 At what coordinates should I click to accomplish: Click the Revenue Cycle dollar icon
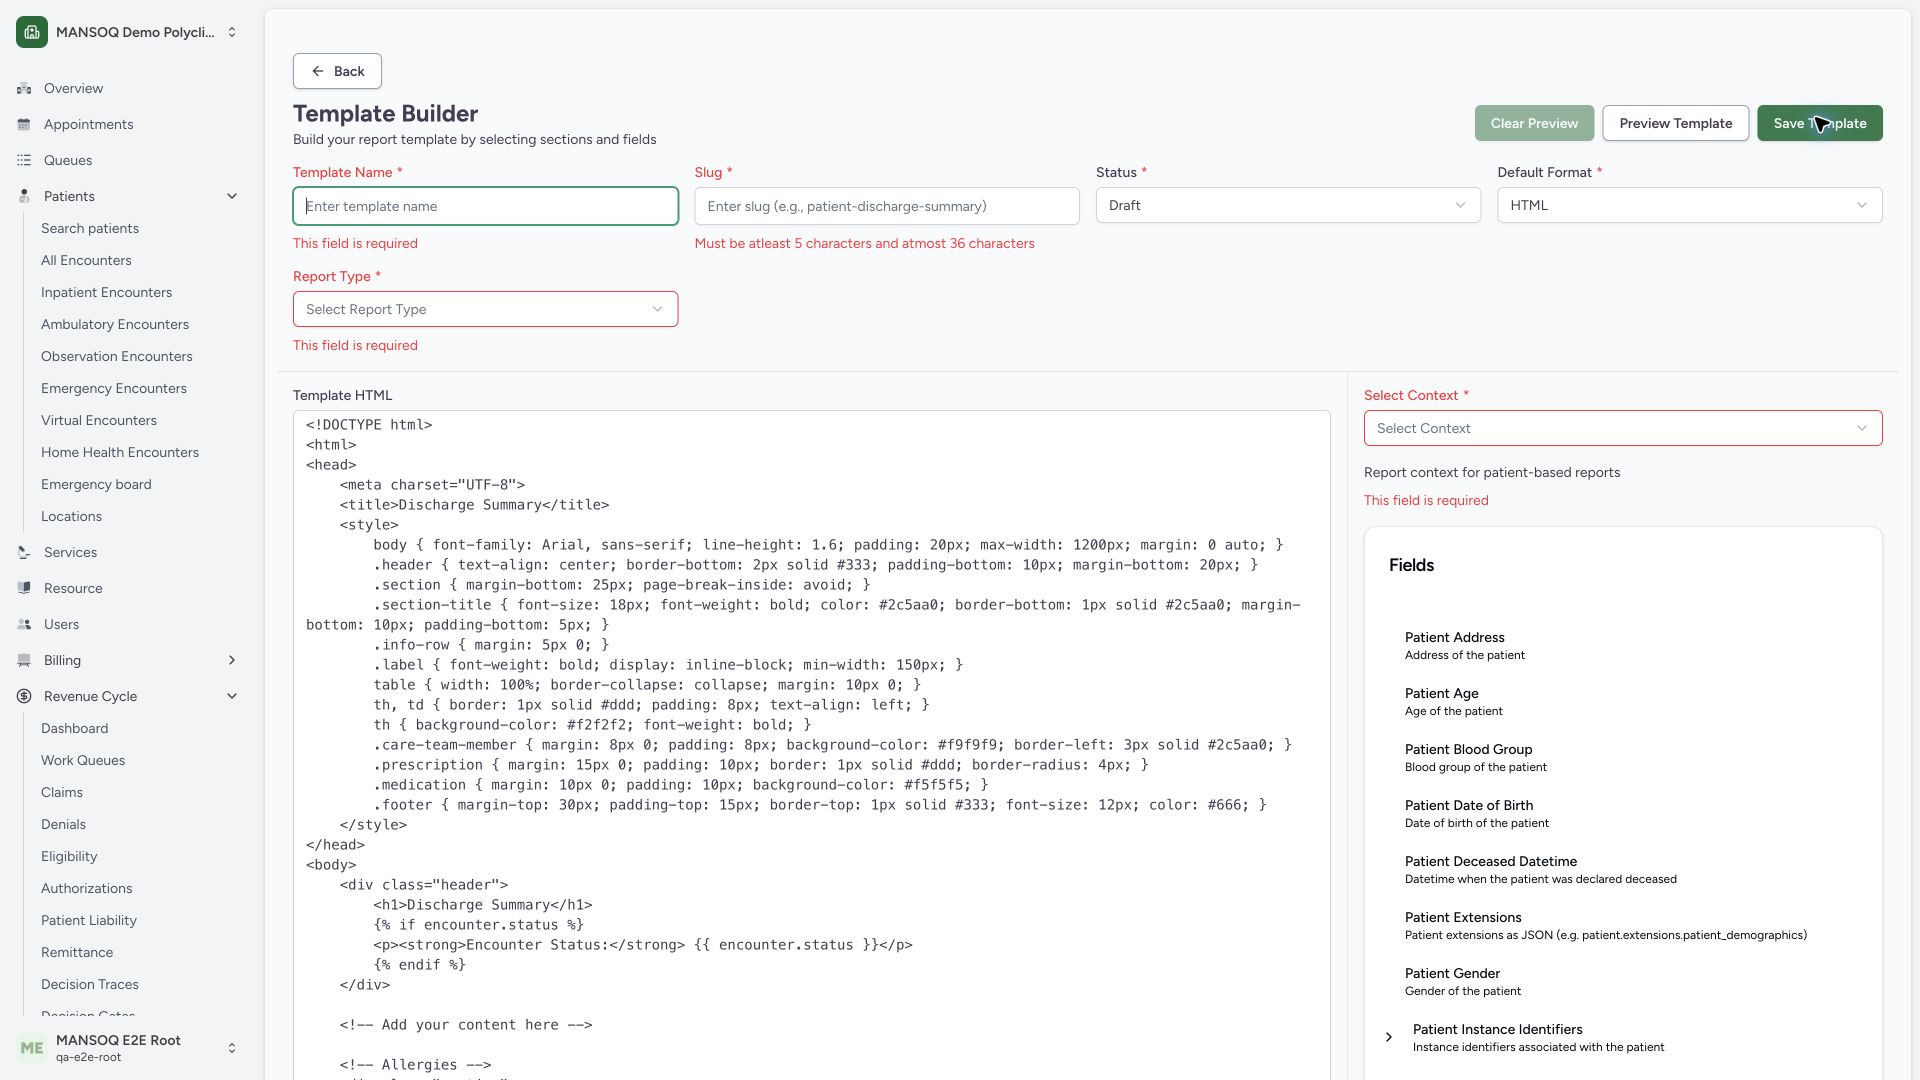coord(24,697)
